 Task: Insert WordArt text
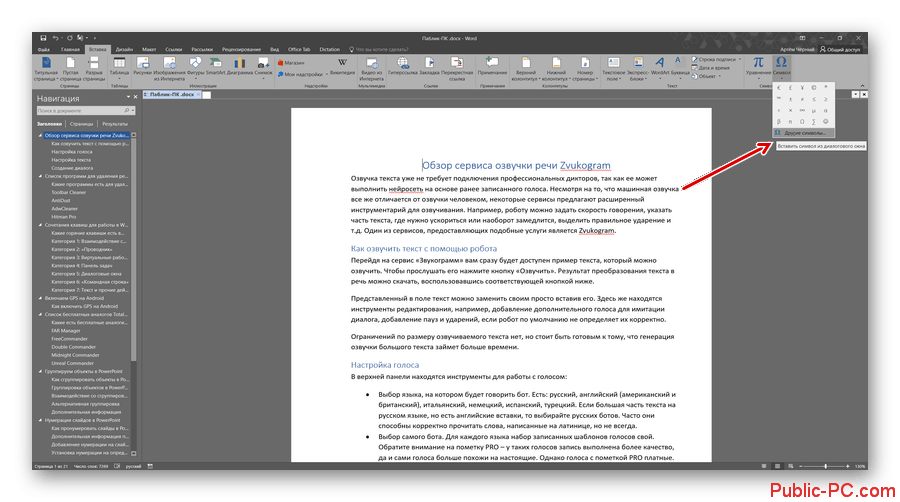point(660,66)
